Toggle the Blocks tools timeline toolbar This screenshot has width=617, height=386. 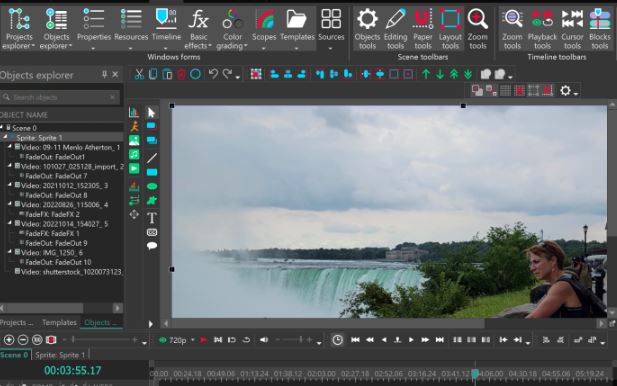[599, 29]
